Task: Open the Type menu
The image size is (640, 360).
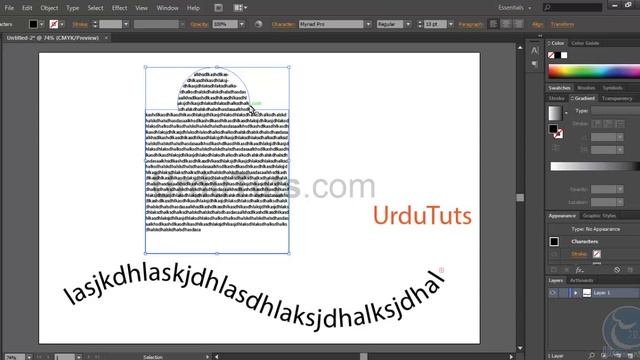Action: [x=73, y=8]
